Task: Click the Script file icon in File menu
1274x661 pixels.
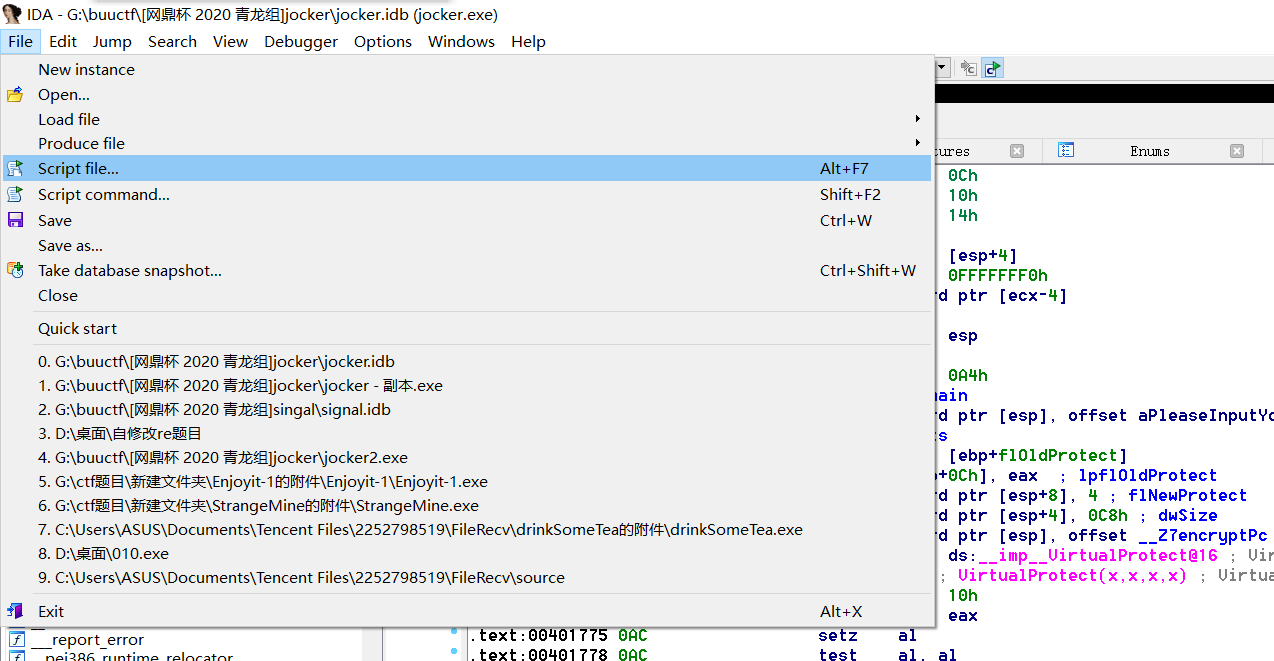Action: [x=15, y=169]
